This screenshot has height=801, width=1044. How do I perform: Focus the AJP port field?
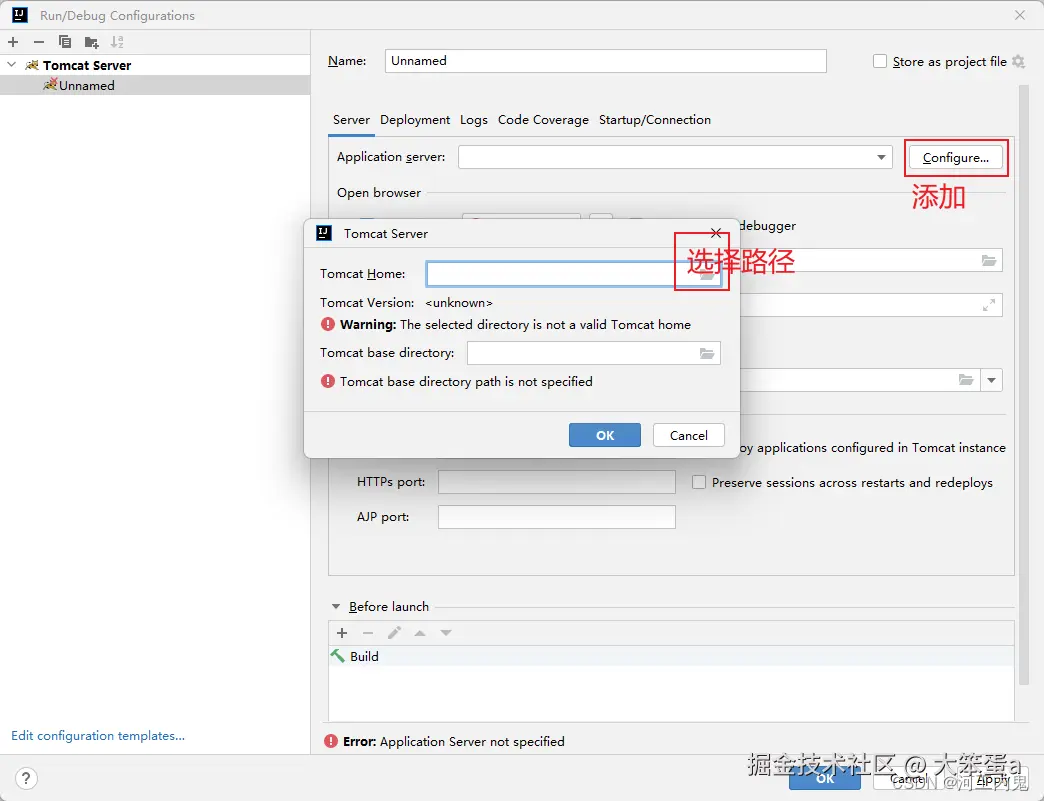pos(557,517)
